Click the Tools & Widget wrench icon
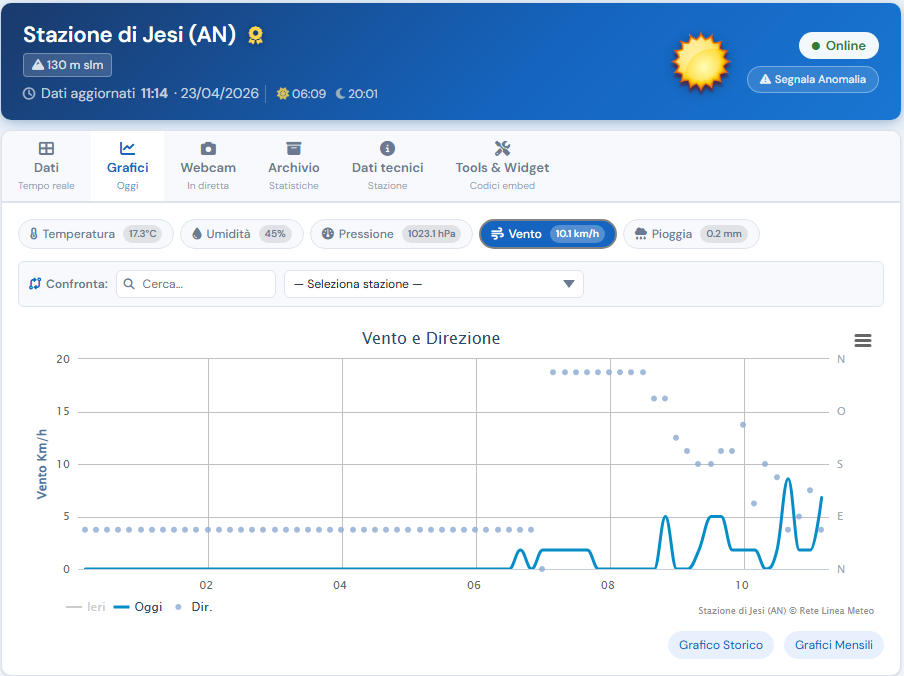 (502, 148)
